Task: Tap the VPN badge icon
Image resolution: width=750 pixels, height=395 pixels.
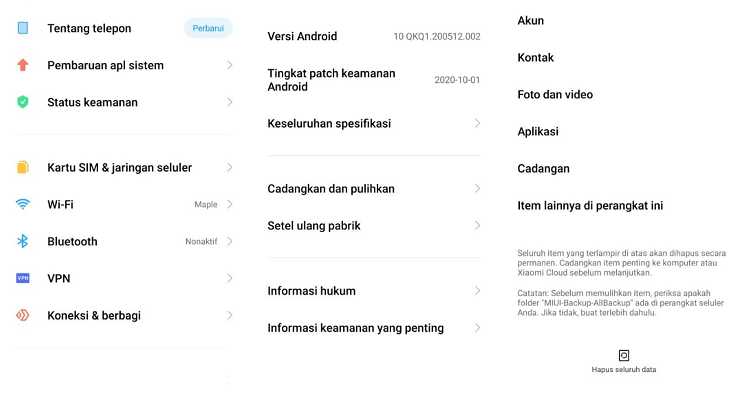Action: [x=22, y=278]
